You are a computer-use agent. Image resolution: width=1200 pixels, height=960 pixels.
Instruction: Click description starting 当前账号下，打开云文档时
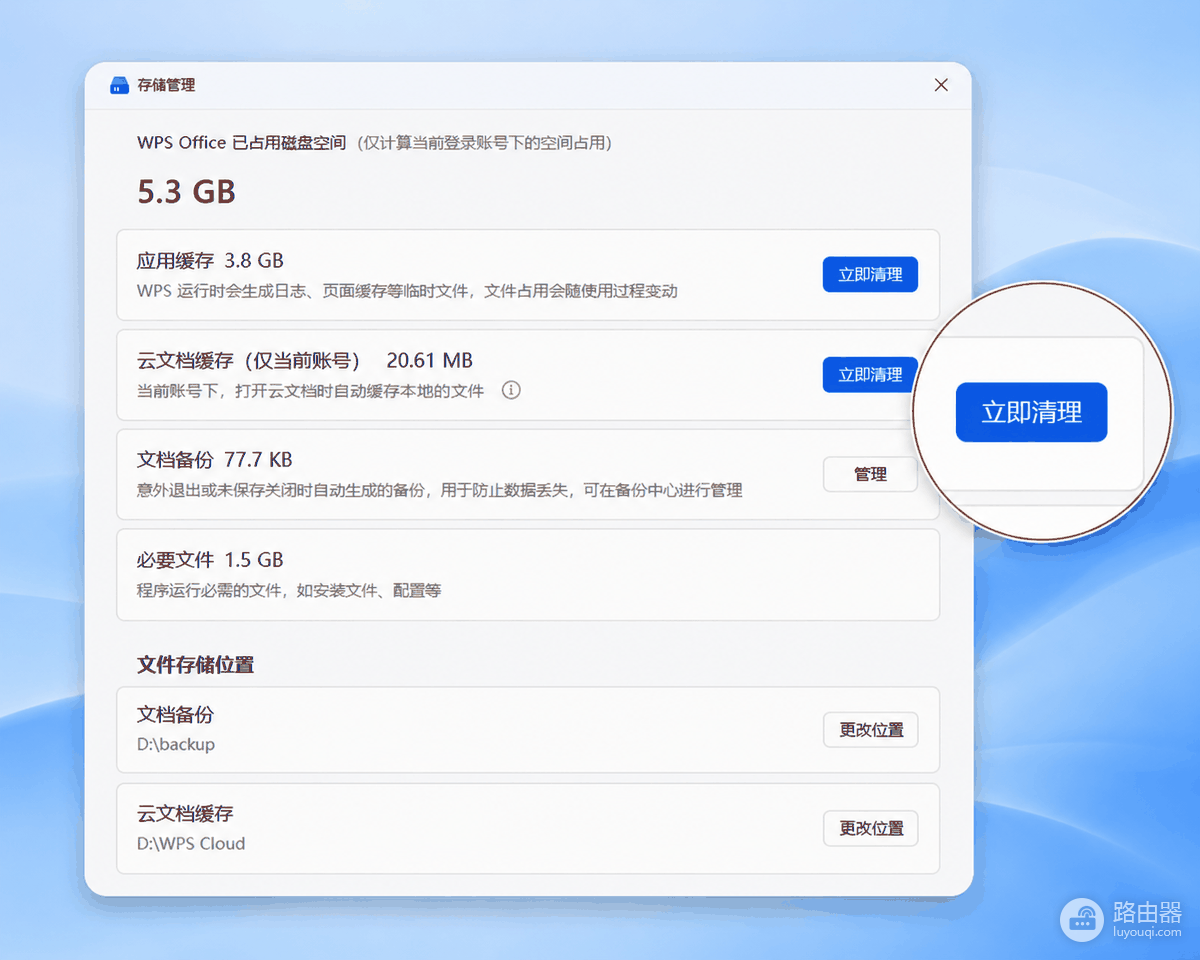pos(311,390)
